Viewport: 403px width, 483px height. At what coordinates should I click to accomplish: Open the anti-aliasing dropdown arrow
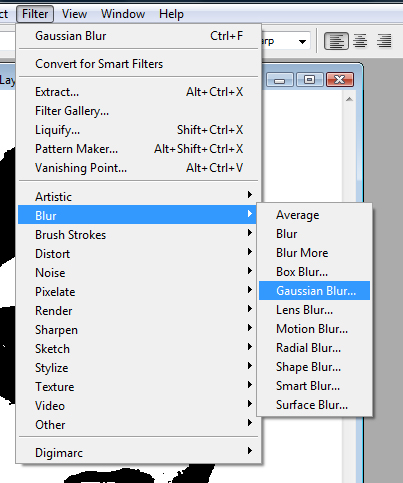click(302, 42)
